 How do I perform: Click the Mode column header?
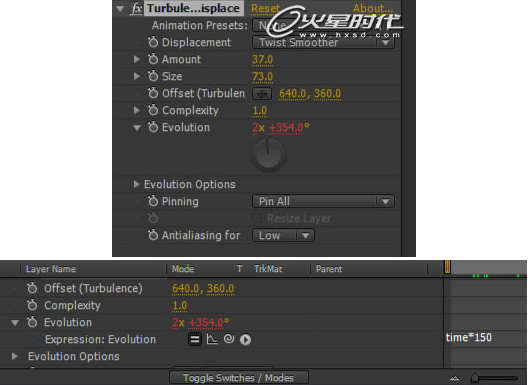coord(183,269)
